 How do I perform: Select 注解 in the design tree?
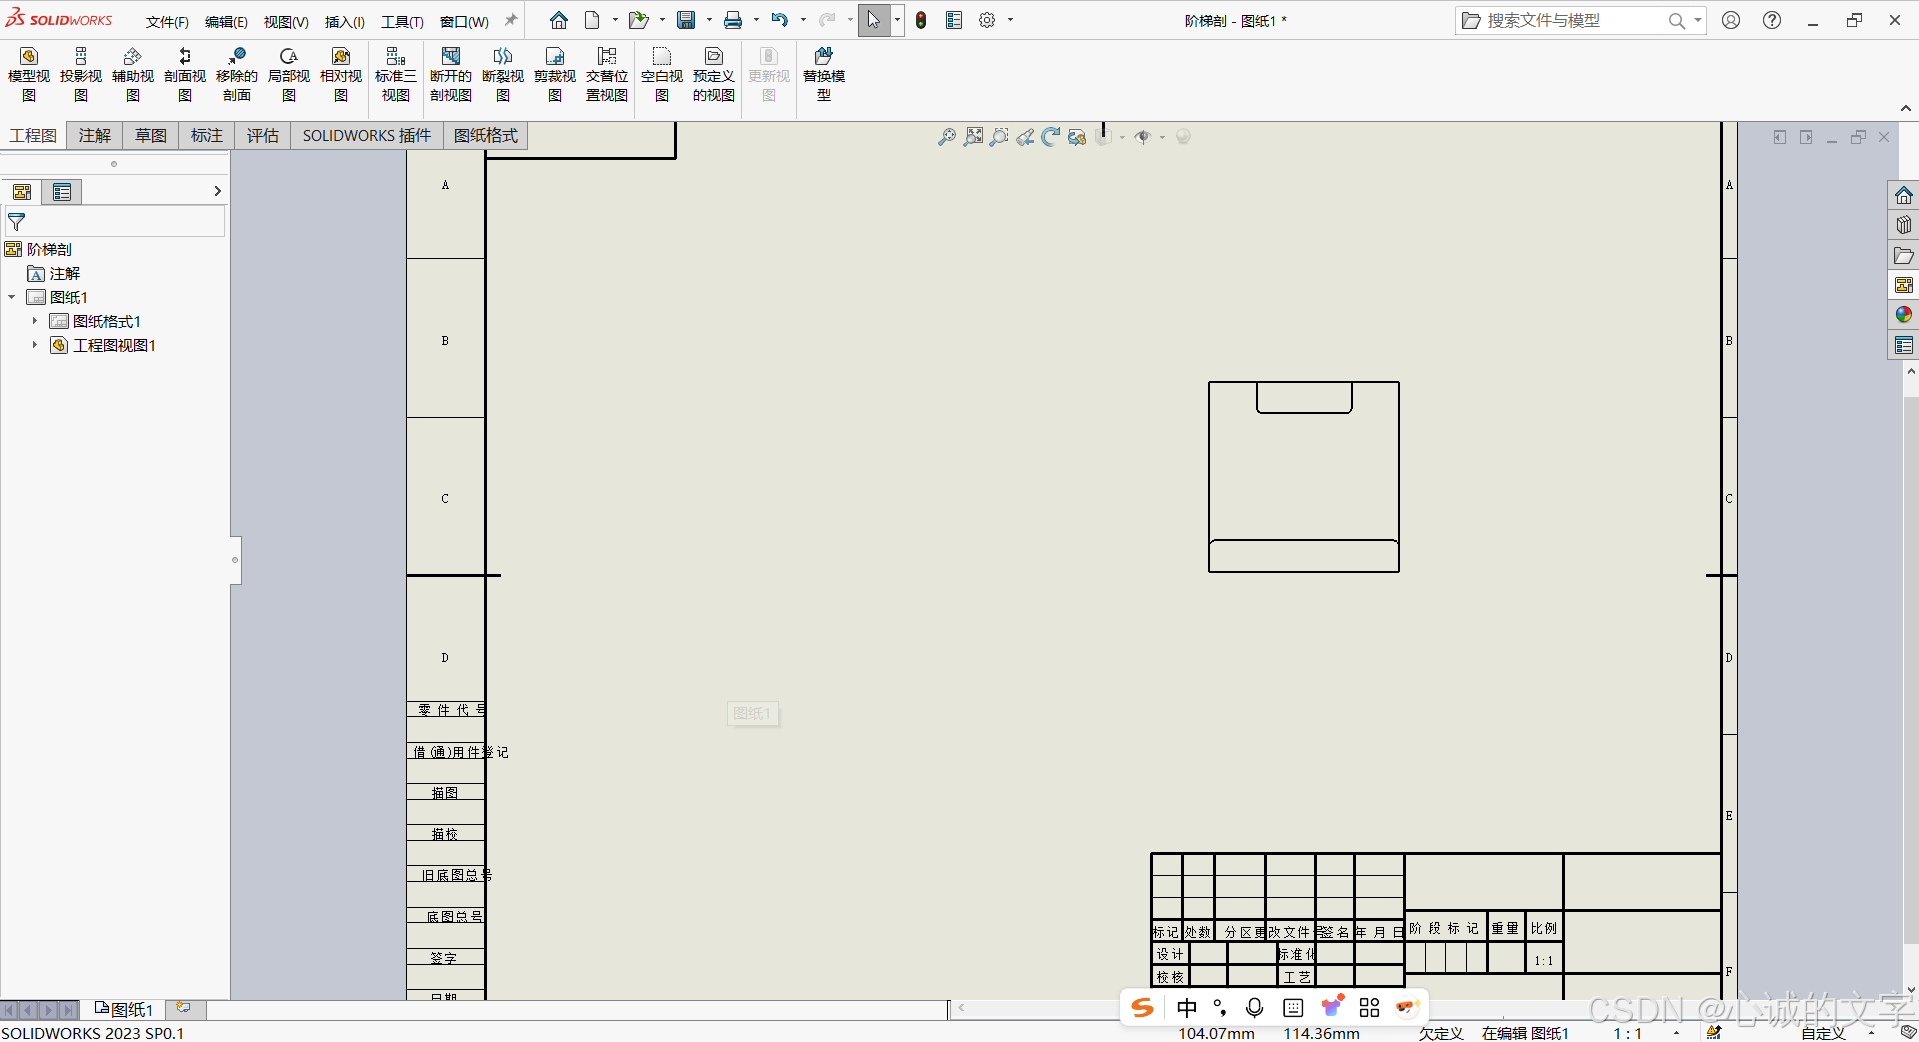pos(65,273)
